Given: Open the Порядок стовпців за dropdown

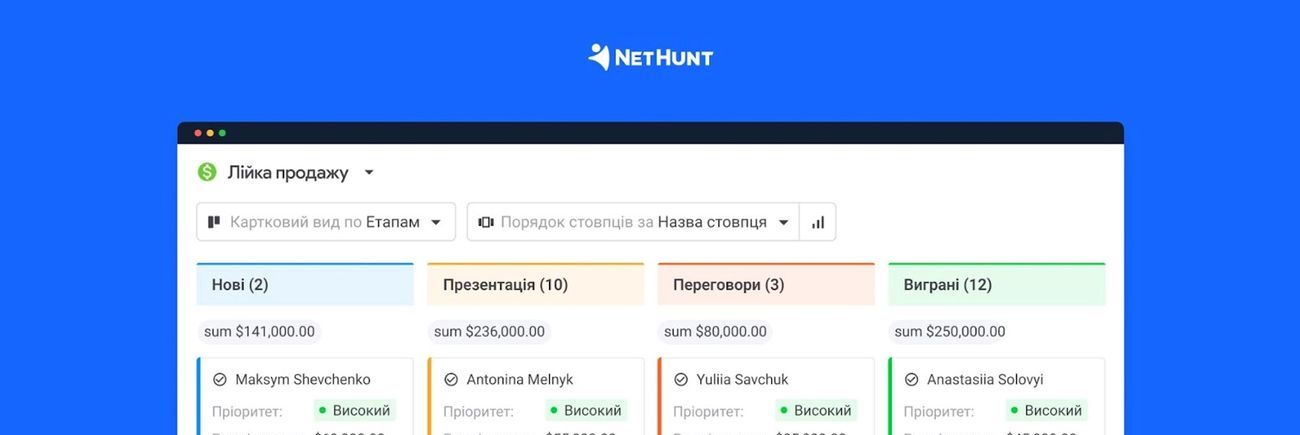Looking at the screenshot, I should tap(633, 222).
